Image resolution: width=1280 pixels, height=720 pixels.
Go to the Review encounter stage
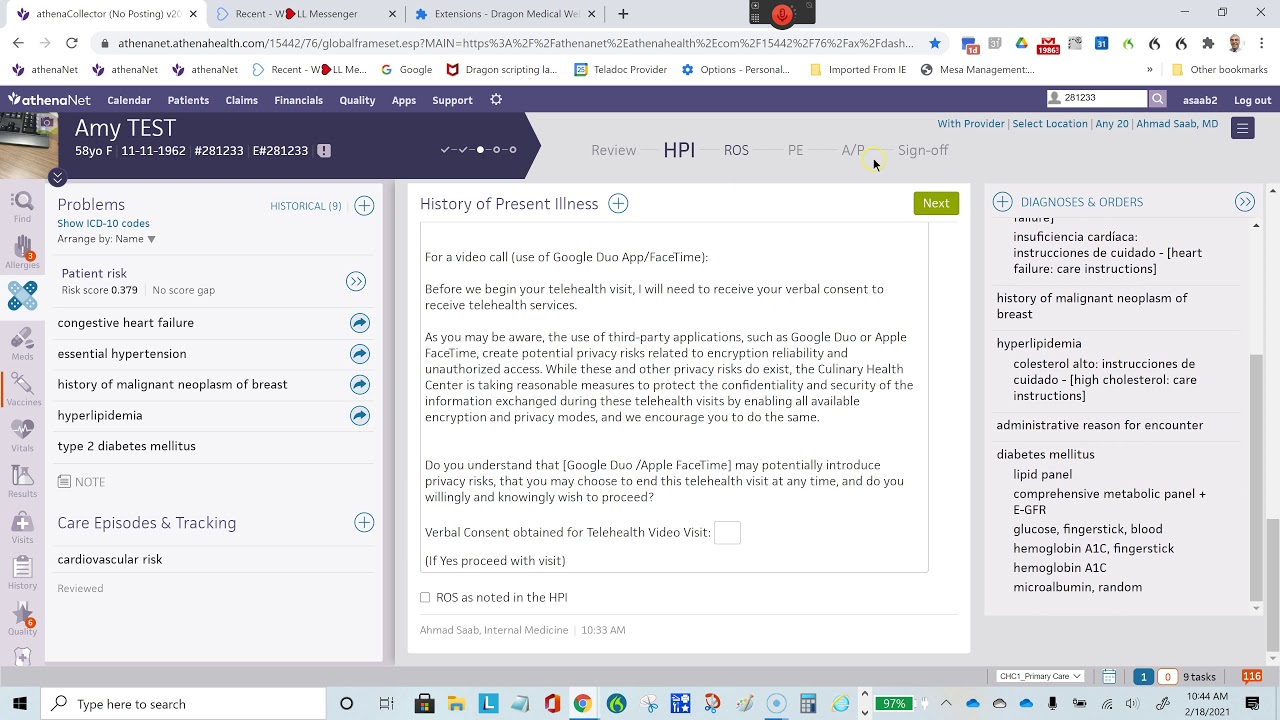coord(613,150)
